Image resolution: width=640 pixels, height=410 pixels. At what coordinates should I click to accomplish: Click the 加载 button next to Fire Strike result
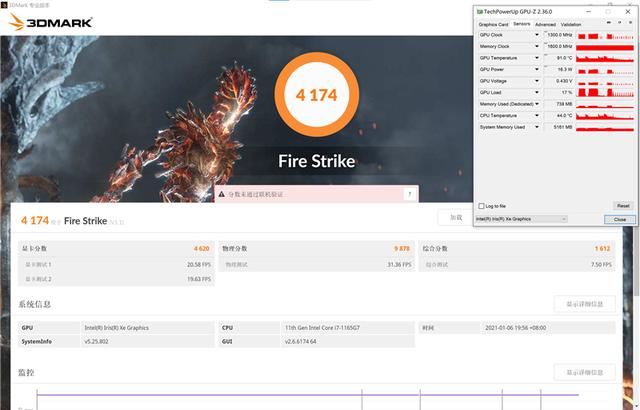coord(456,217)
